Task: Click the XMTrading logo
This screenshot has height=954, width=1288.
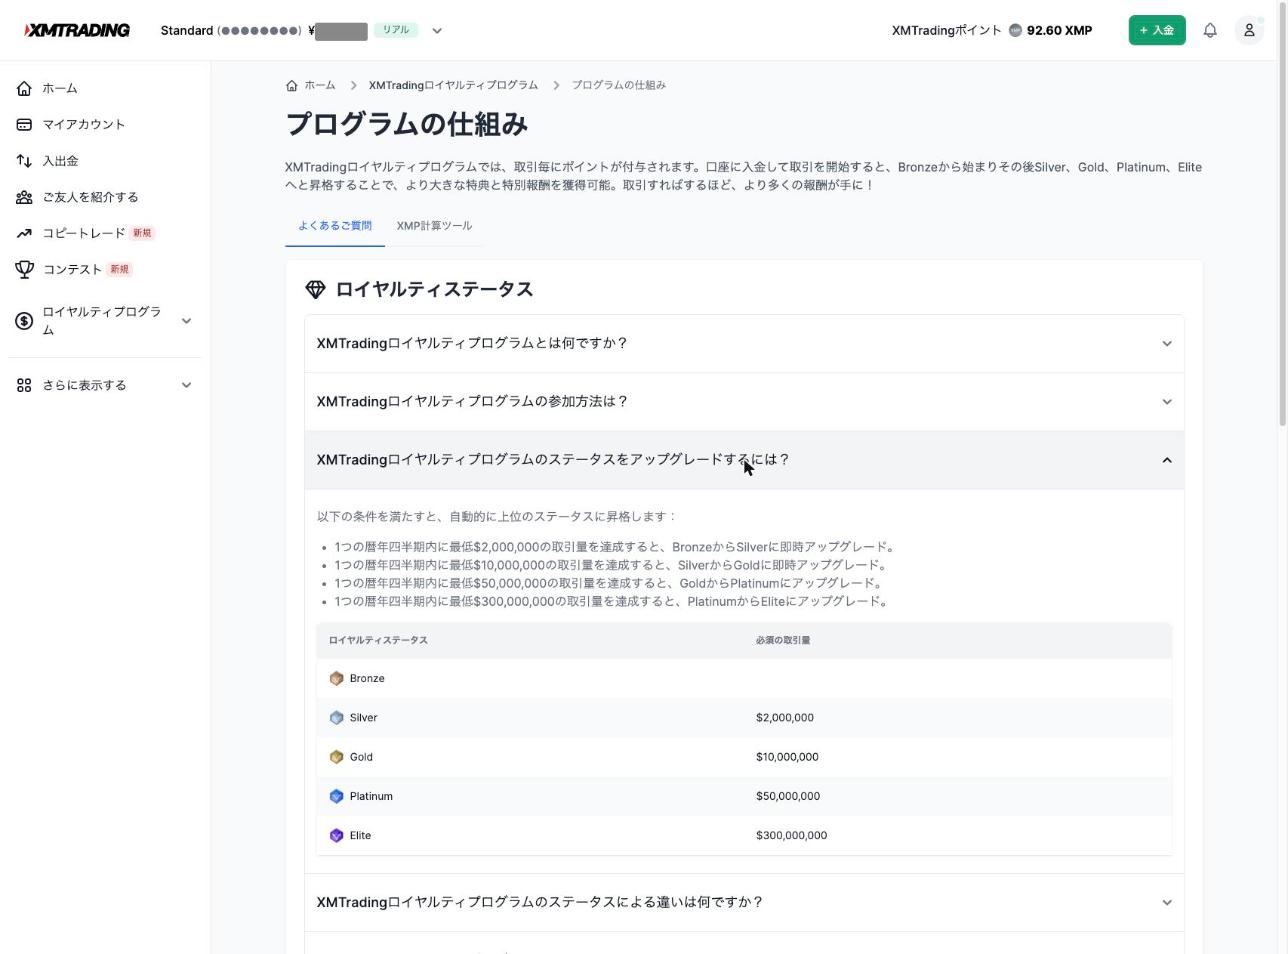Action: tap(77, 30)
